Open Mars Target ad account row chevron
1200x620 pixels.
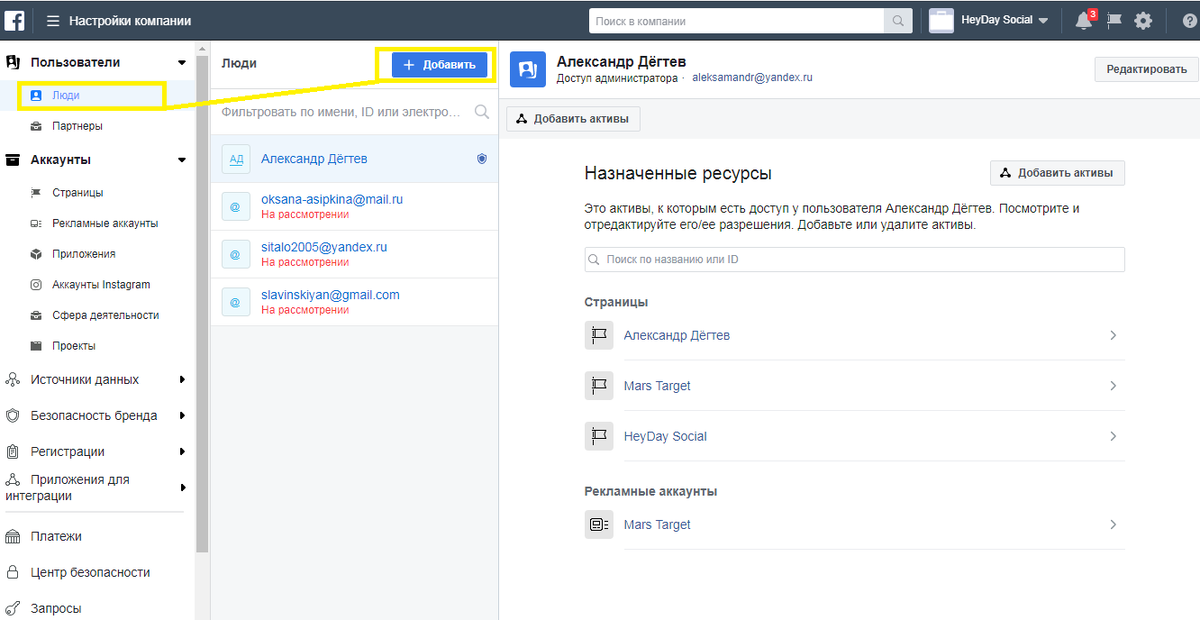click(1113, 524)
